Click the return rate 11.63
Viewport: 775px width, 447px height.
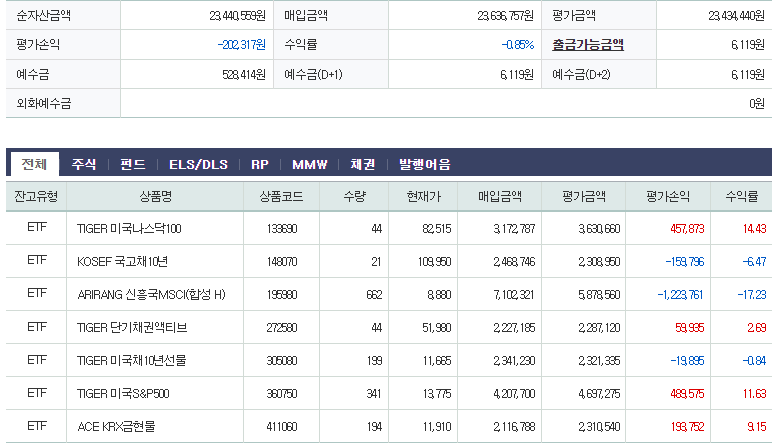tap(754, 394)
